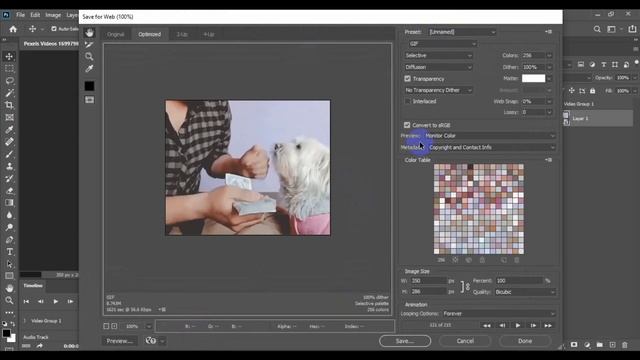Image resolution: width=640 pixels, height=360 pixels.
Task: Open the GIF file format dropdown
Action: (442, 44)
